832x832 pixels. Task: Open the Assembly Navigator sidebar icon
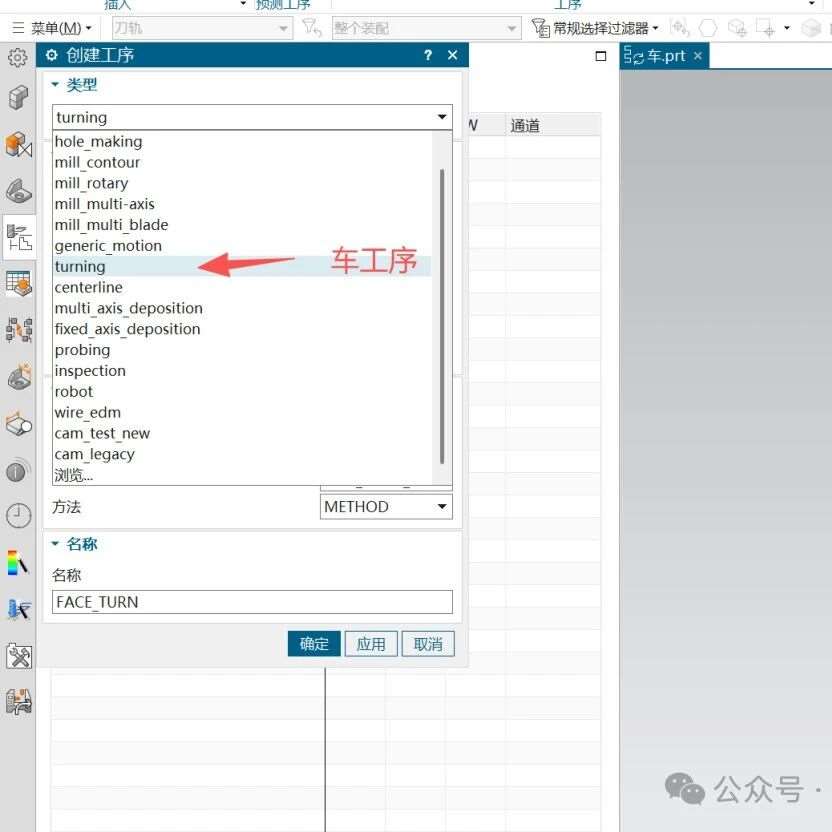click(19, 144)
